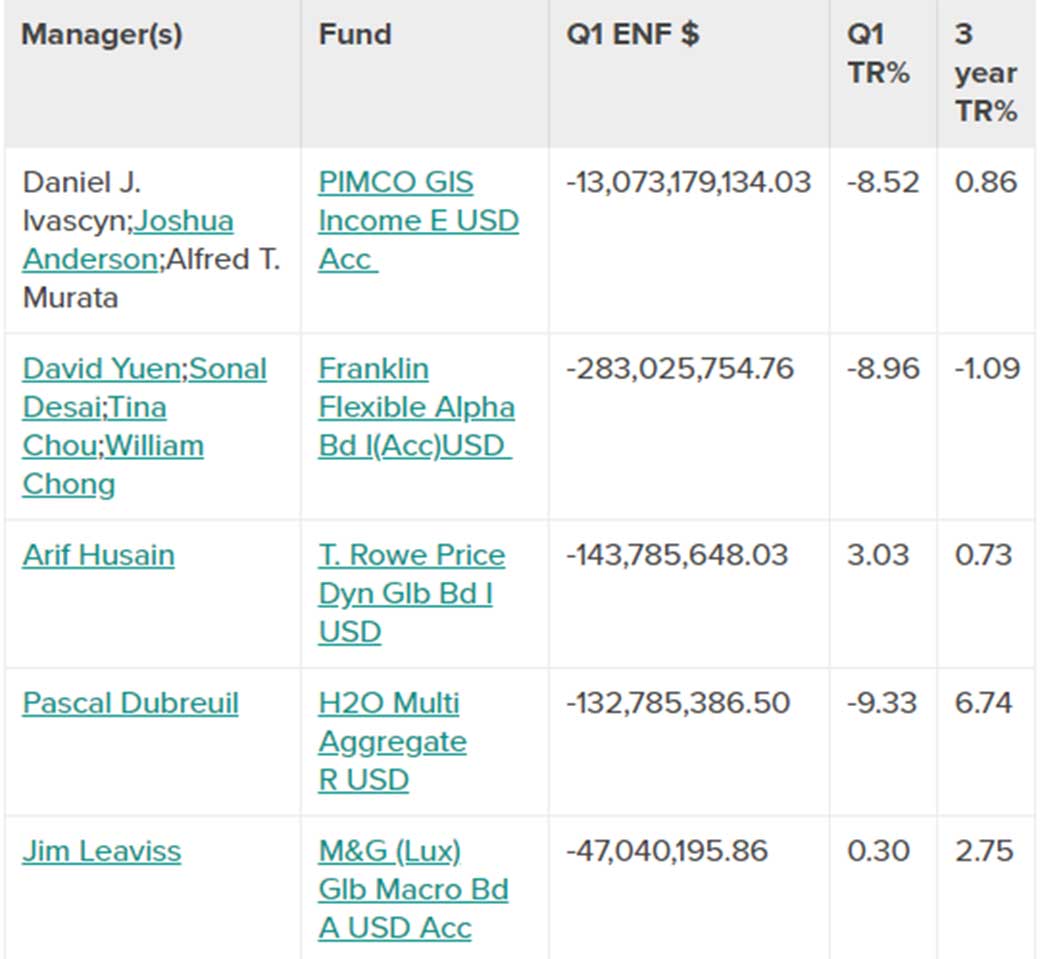Open Sonal Desai manager profile

click(145, 388)
